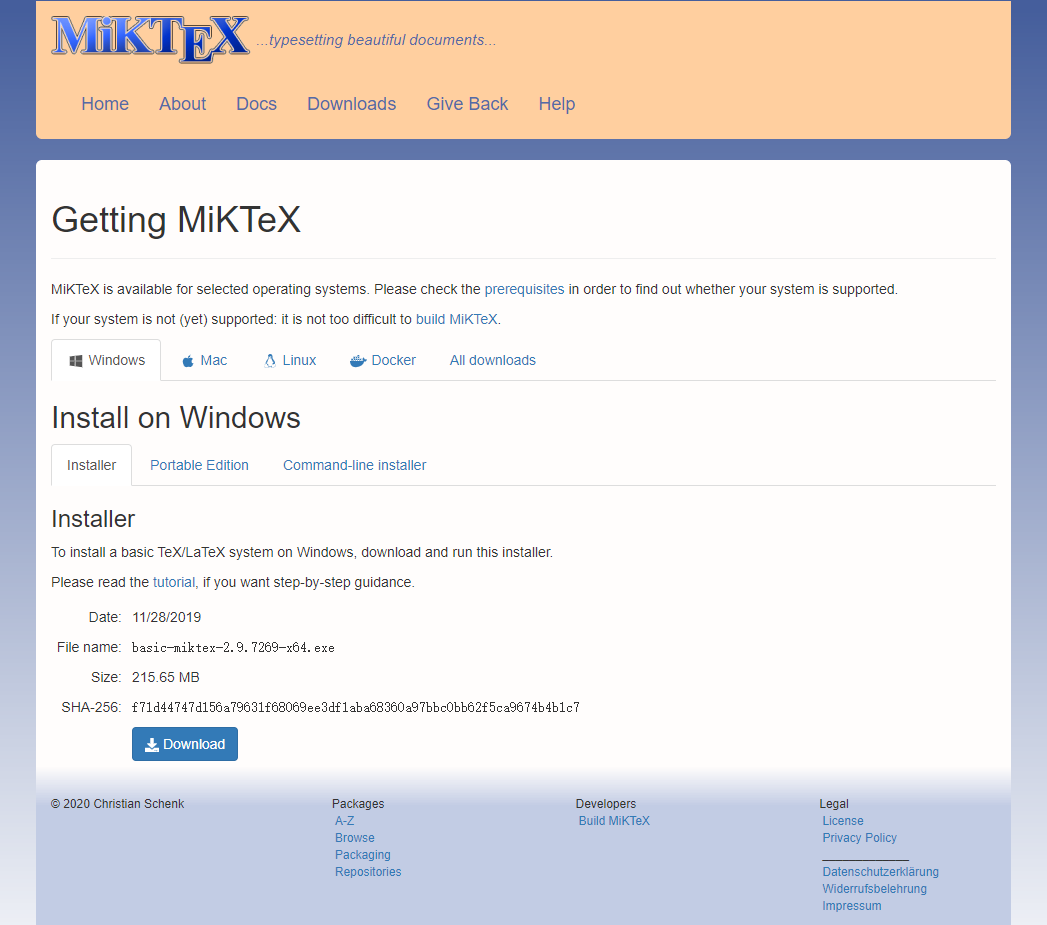Switch to the Mac tab
This screenshot has width=1047, height=925.
(x=204, y=361)
